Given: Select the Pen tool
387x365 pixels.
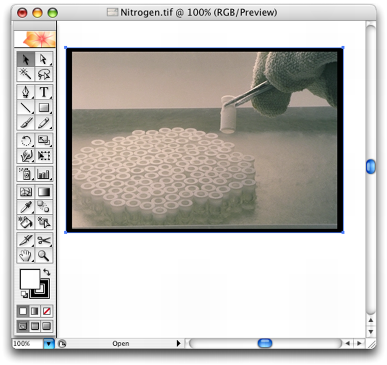Looking at the screenshot, I should pos(26,92).
